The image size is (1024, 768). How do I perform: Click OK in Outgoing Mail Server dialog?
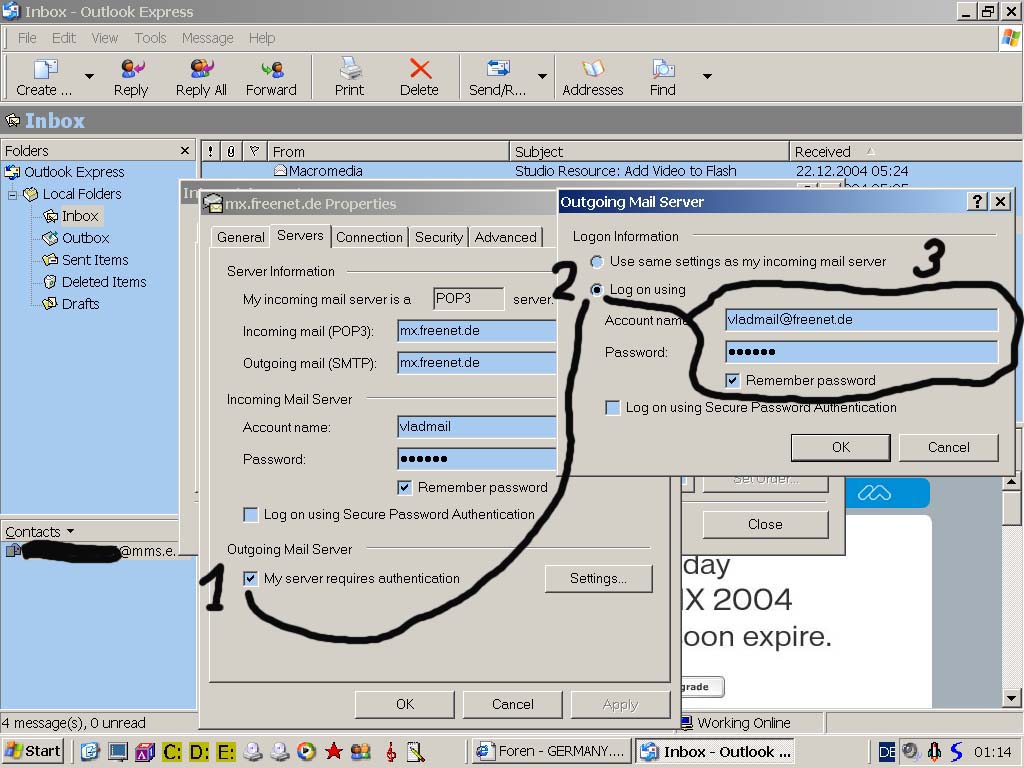pyautogui.click(x=840, y=447)
